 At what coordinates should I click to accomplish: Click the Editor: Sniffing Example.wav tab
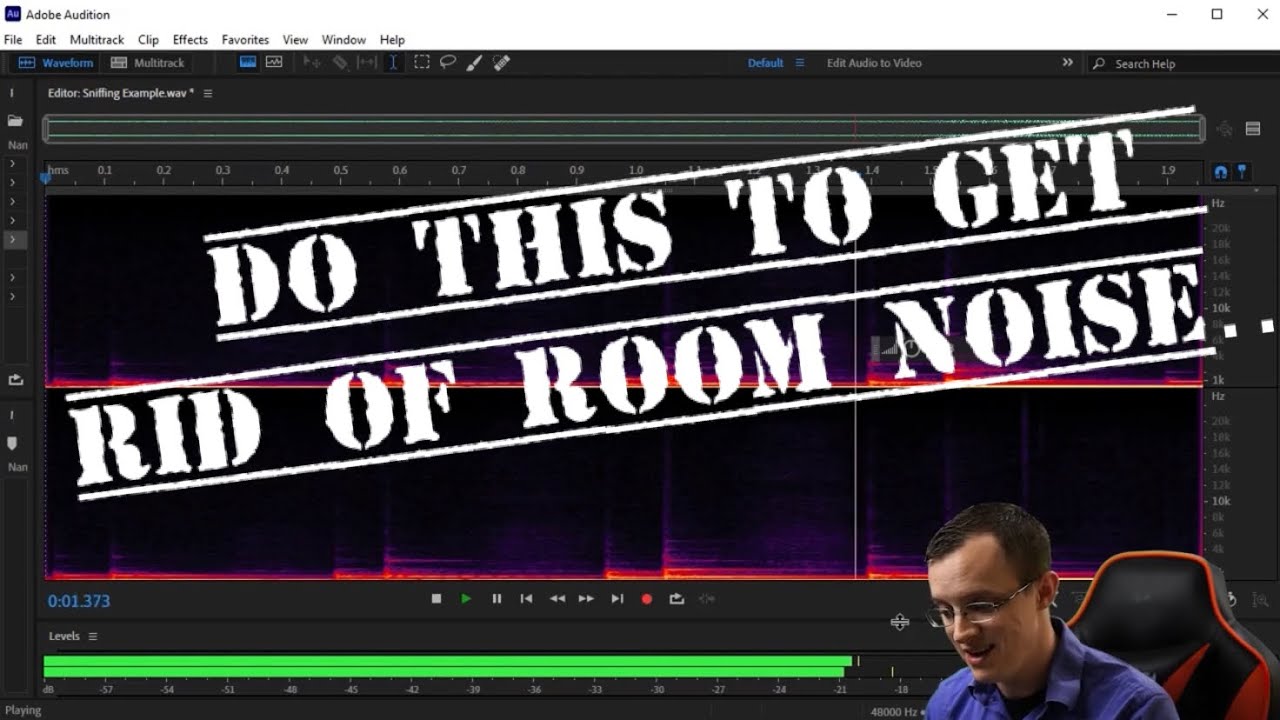click(120, 93)
